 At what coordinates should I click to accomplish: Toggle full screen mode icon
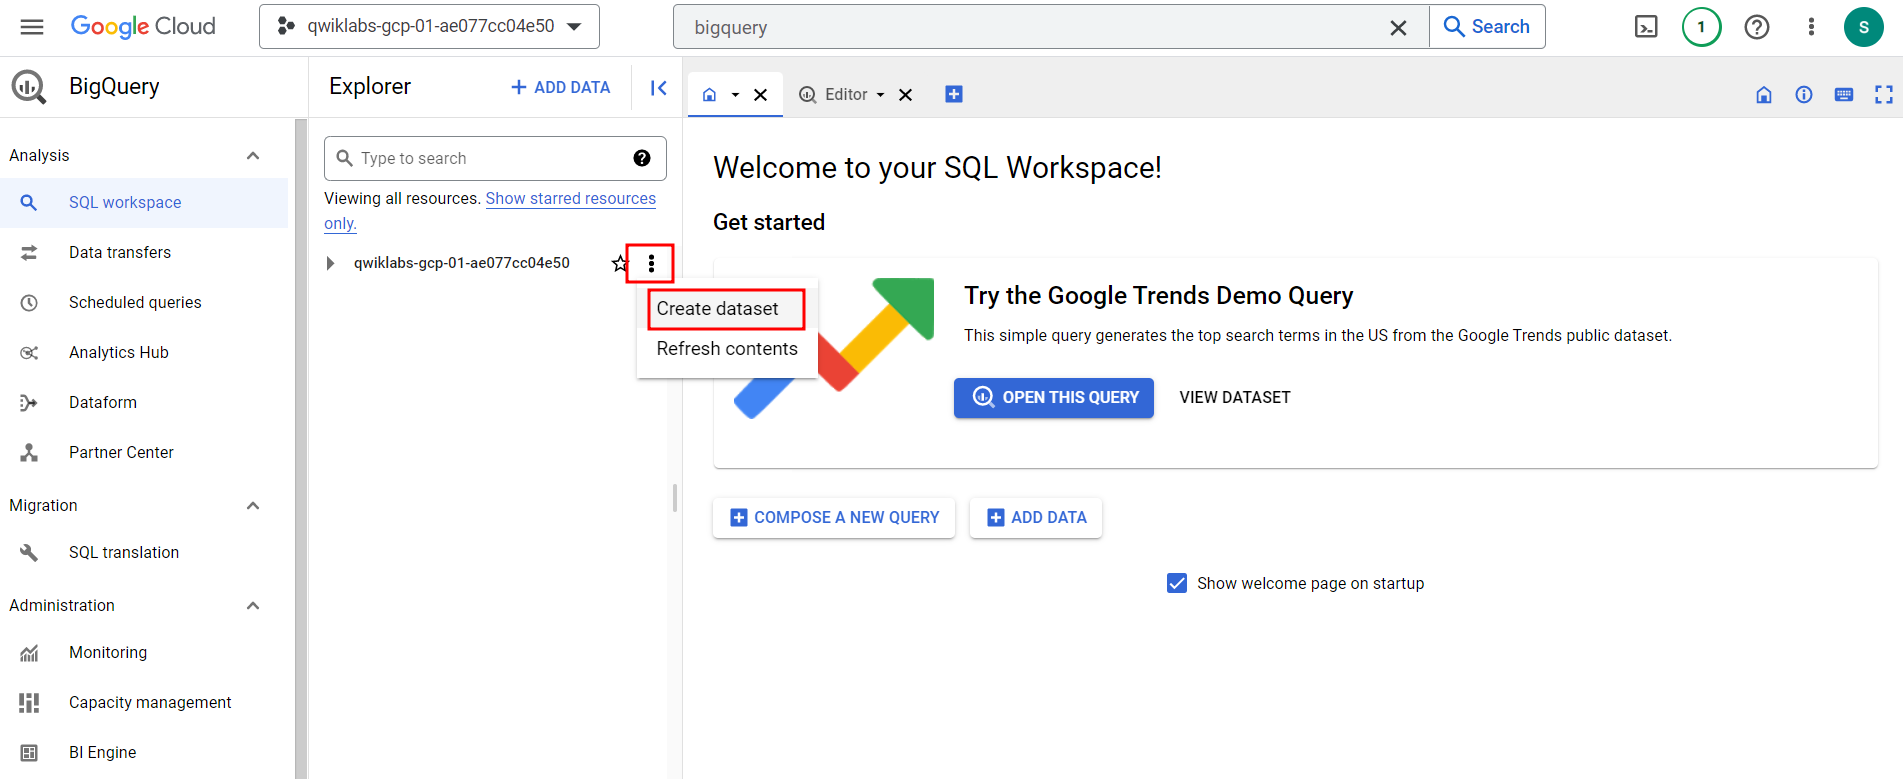click(x=1884, y=95)
